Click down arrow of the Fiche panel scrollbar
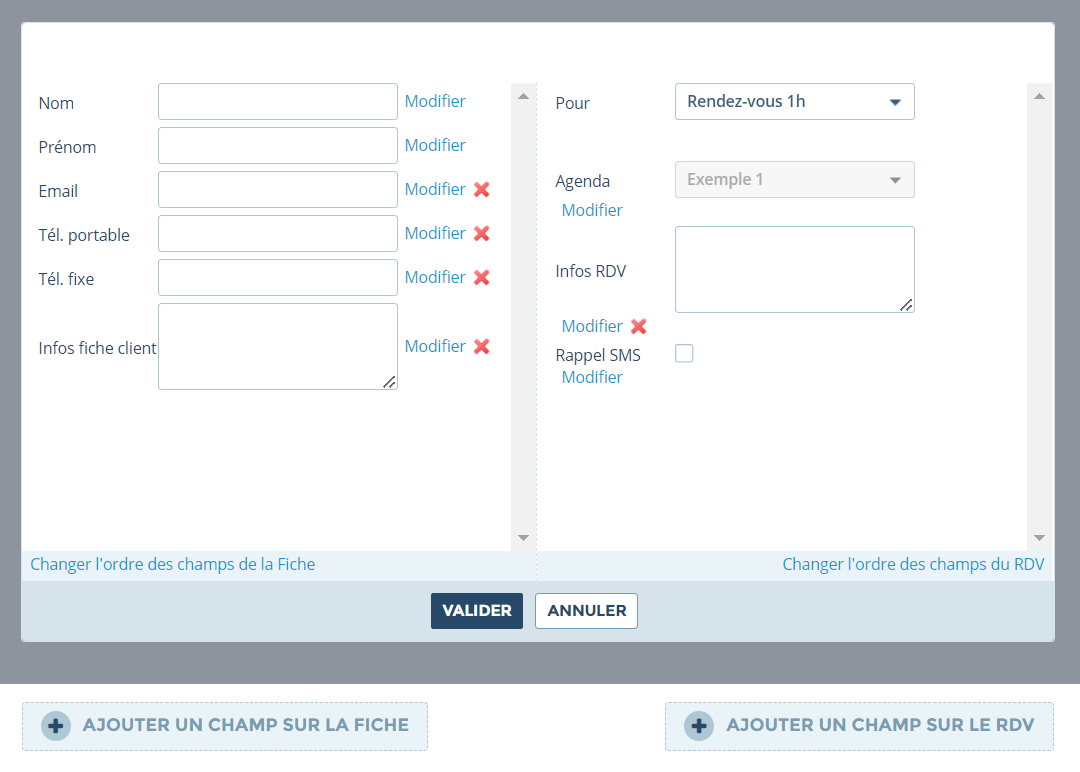This screenshot has height=772, width=1080. [x=523, y=538]
